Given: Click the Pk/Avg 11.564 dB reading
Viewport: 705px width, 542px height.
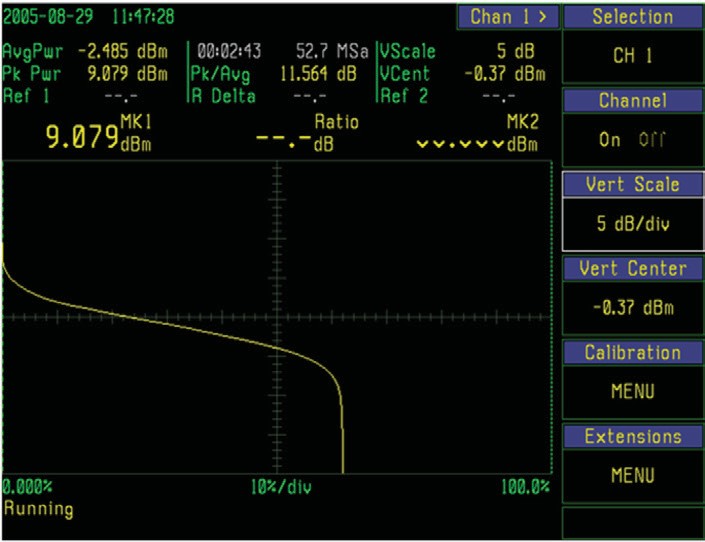Looking at the screenshot, I should coord(273,74).
